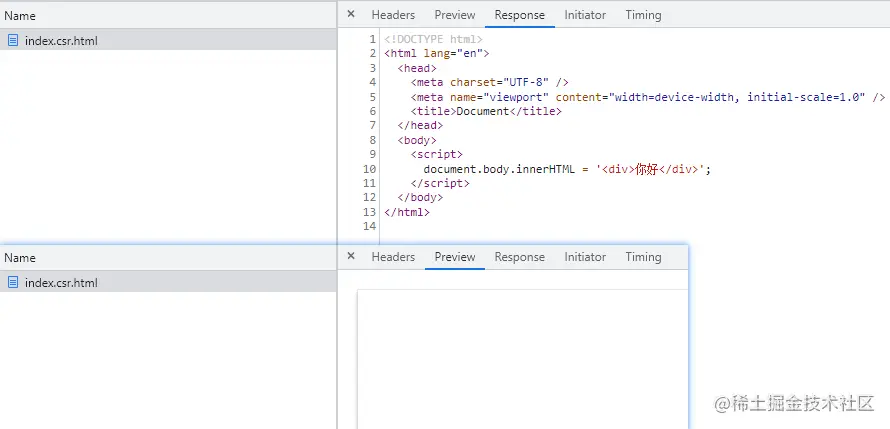Screen dimensions: 890x429
Task: Open the Timing tab in lower panel
Action: (x=643, y=256)
